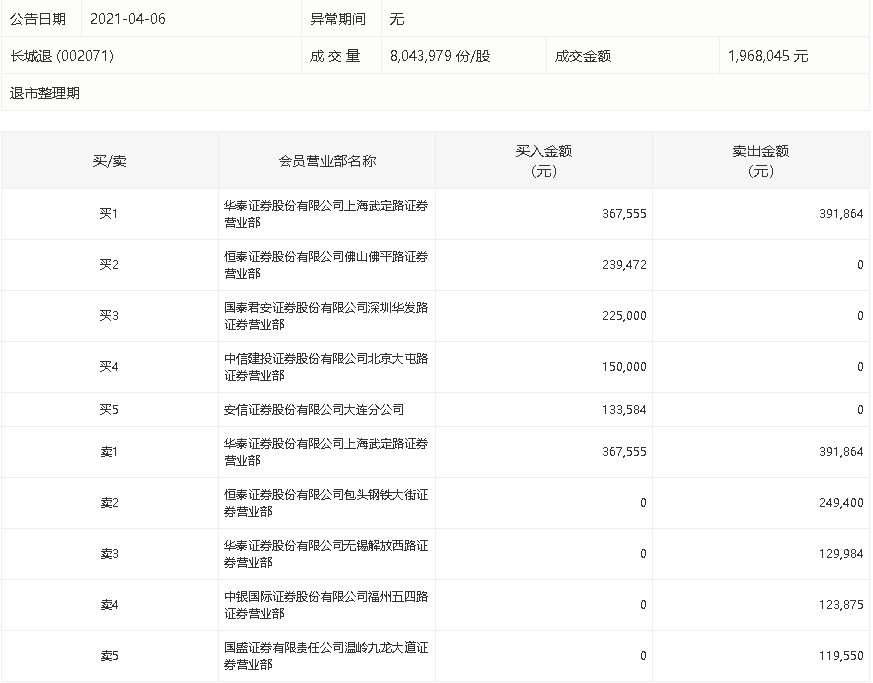Click 华泰证券无锡解放西路证券营业部 name
Screen dimensions: 873x683
click(x=326, y=554)
